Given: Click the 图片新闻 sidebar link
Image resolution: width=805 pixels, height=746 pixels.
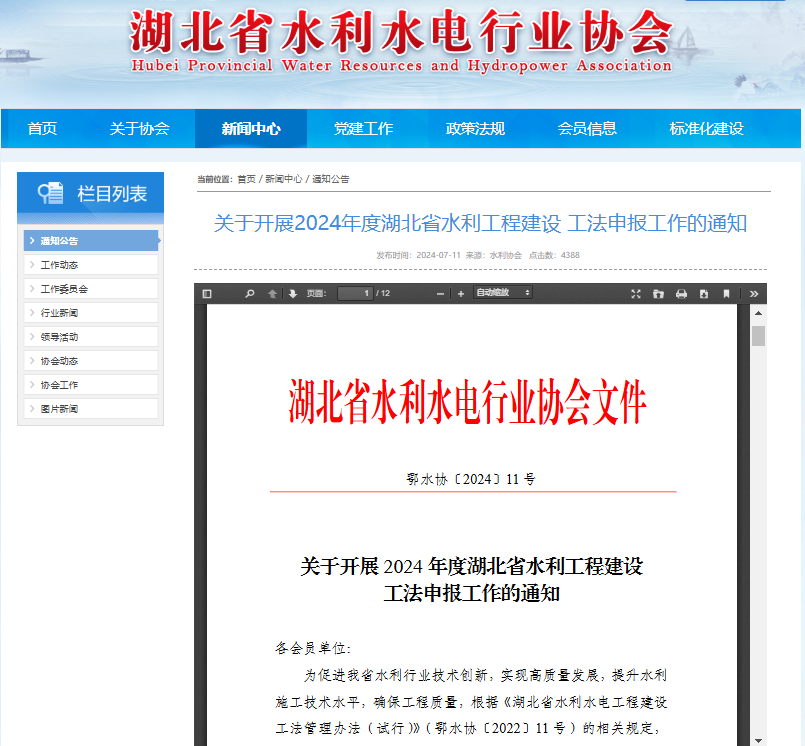Looking at the screenshot, I should (x=59, y=408).
